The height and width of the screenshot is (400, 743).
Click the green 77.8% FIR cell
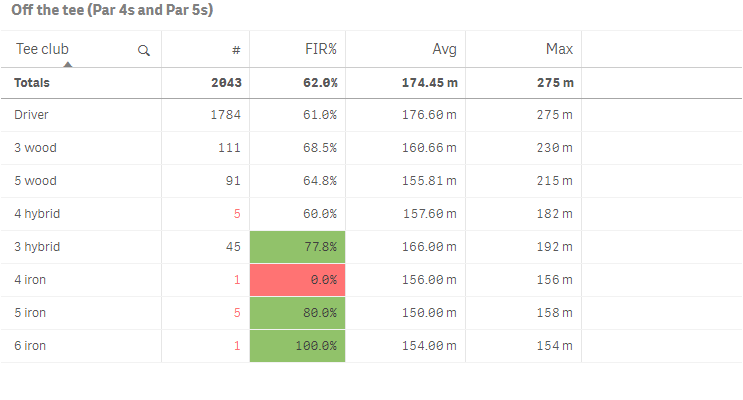coord(297,247)
